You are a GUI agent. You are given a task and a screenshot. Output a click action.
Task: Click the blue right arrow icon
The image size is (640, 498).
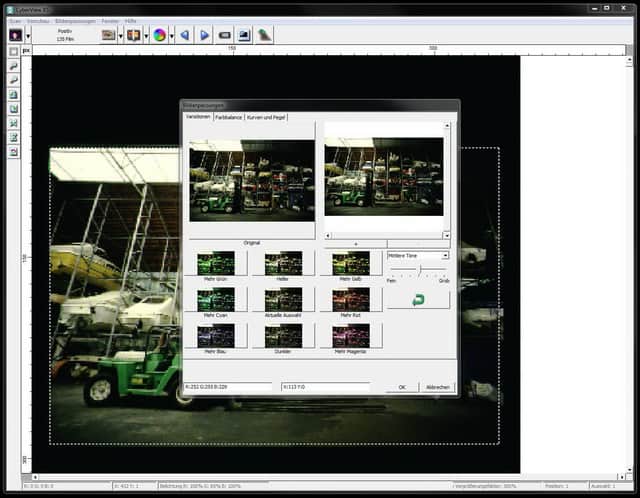204,35
